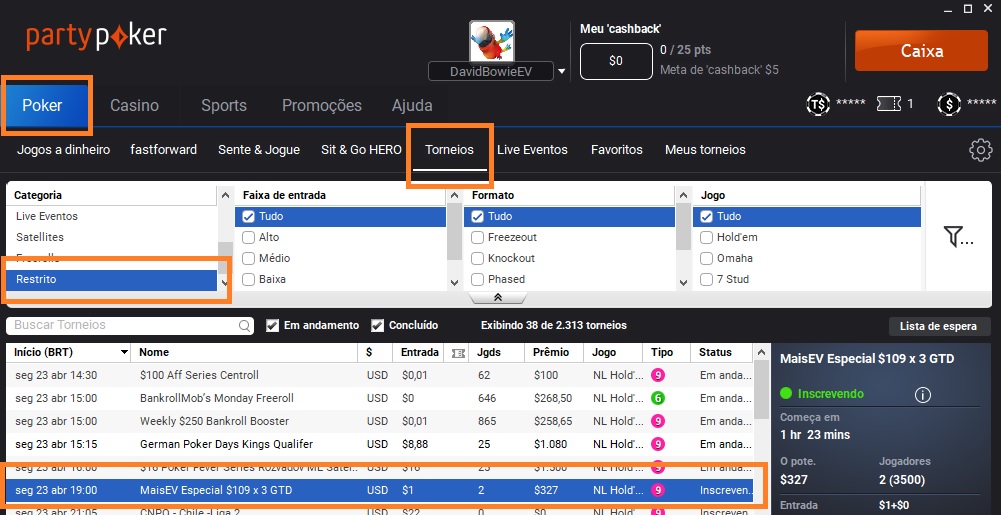Enable the Omaha game checkbox
Image resolution: width=1001 pixels, height=515 pixels.
coord(706,258)
